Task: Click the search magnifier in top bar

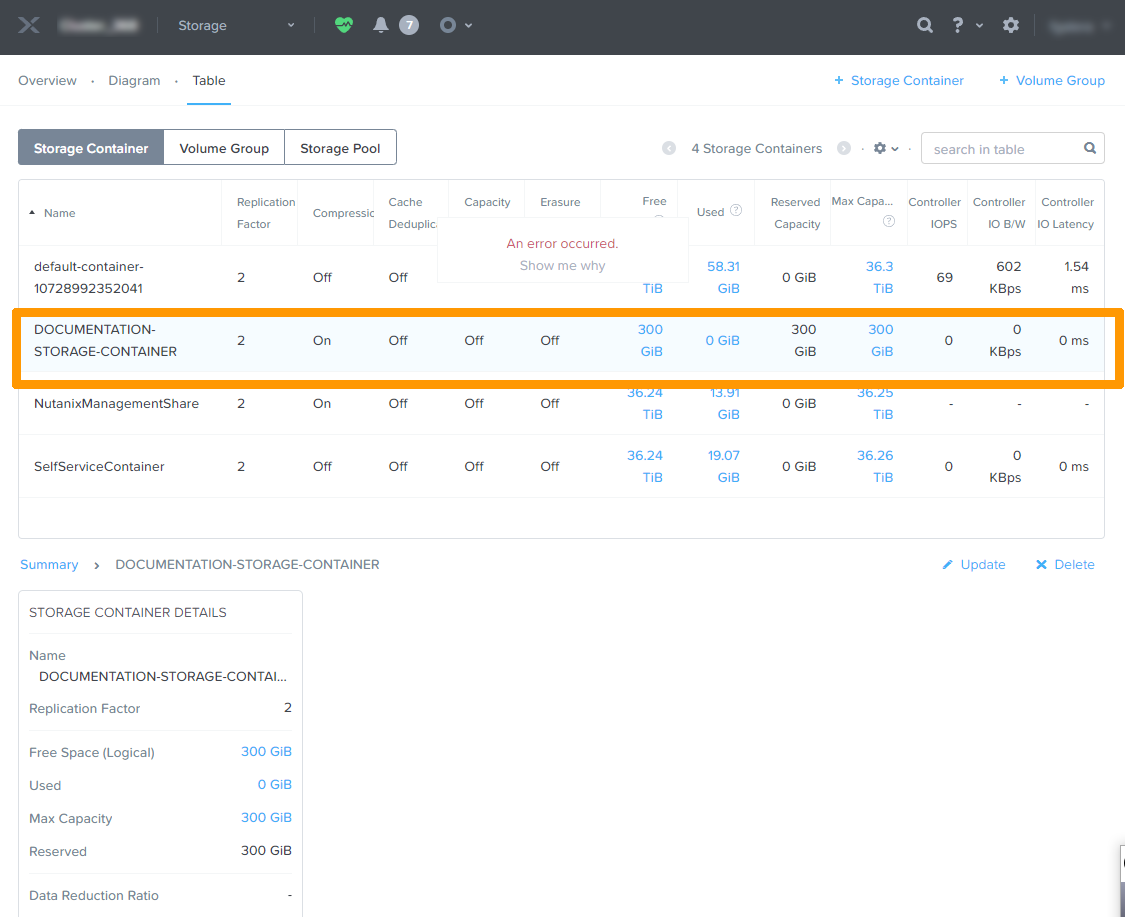Action: (x=925, y=26)
